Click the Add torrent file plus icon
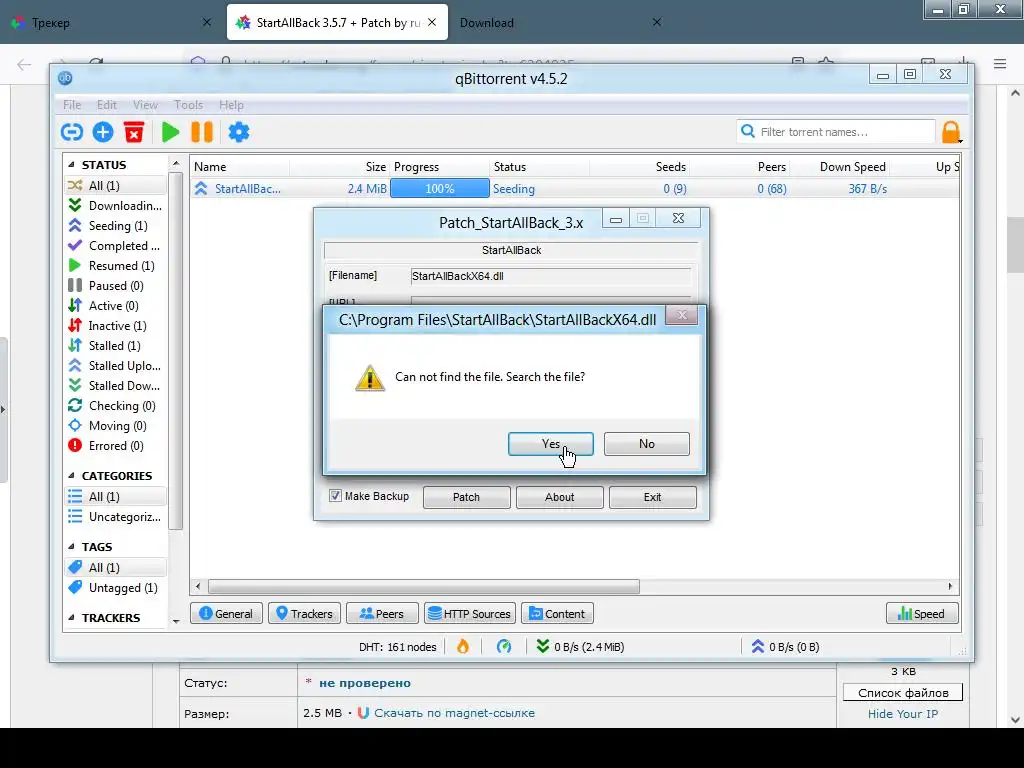Image resolution: width=1024 pixels, height=768 pixels. [103, 132]
